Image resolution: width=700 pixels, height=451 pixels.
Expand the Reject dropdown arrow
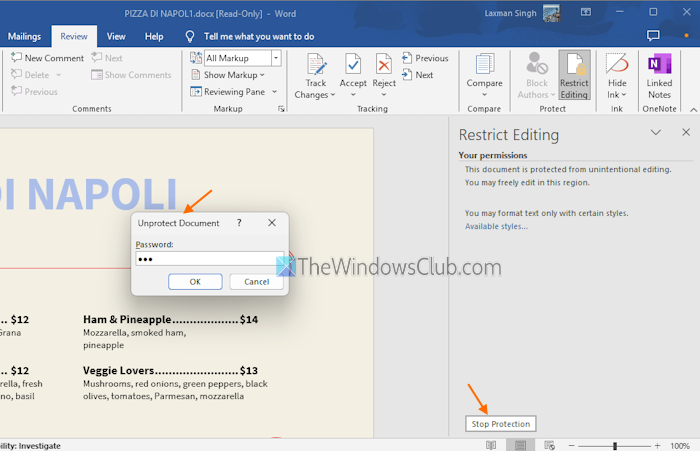point(384,95)
